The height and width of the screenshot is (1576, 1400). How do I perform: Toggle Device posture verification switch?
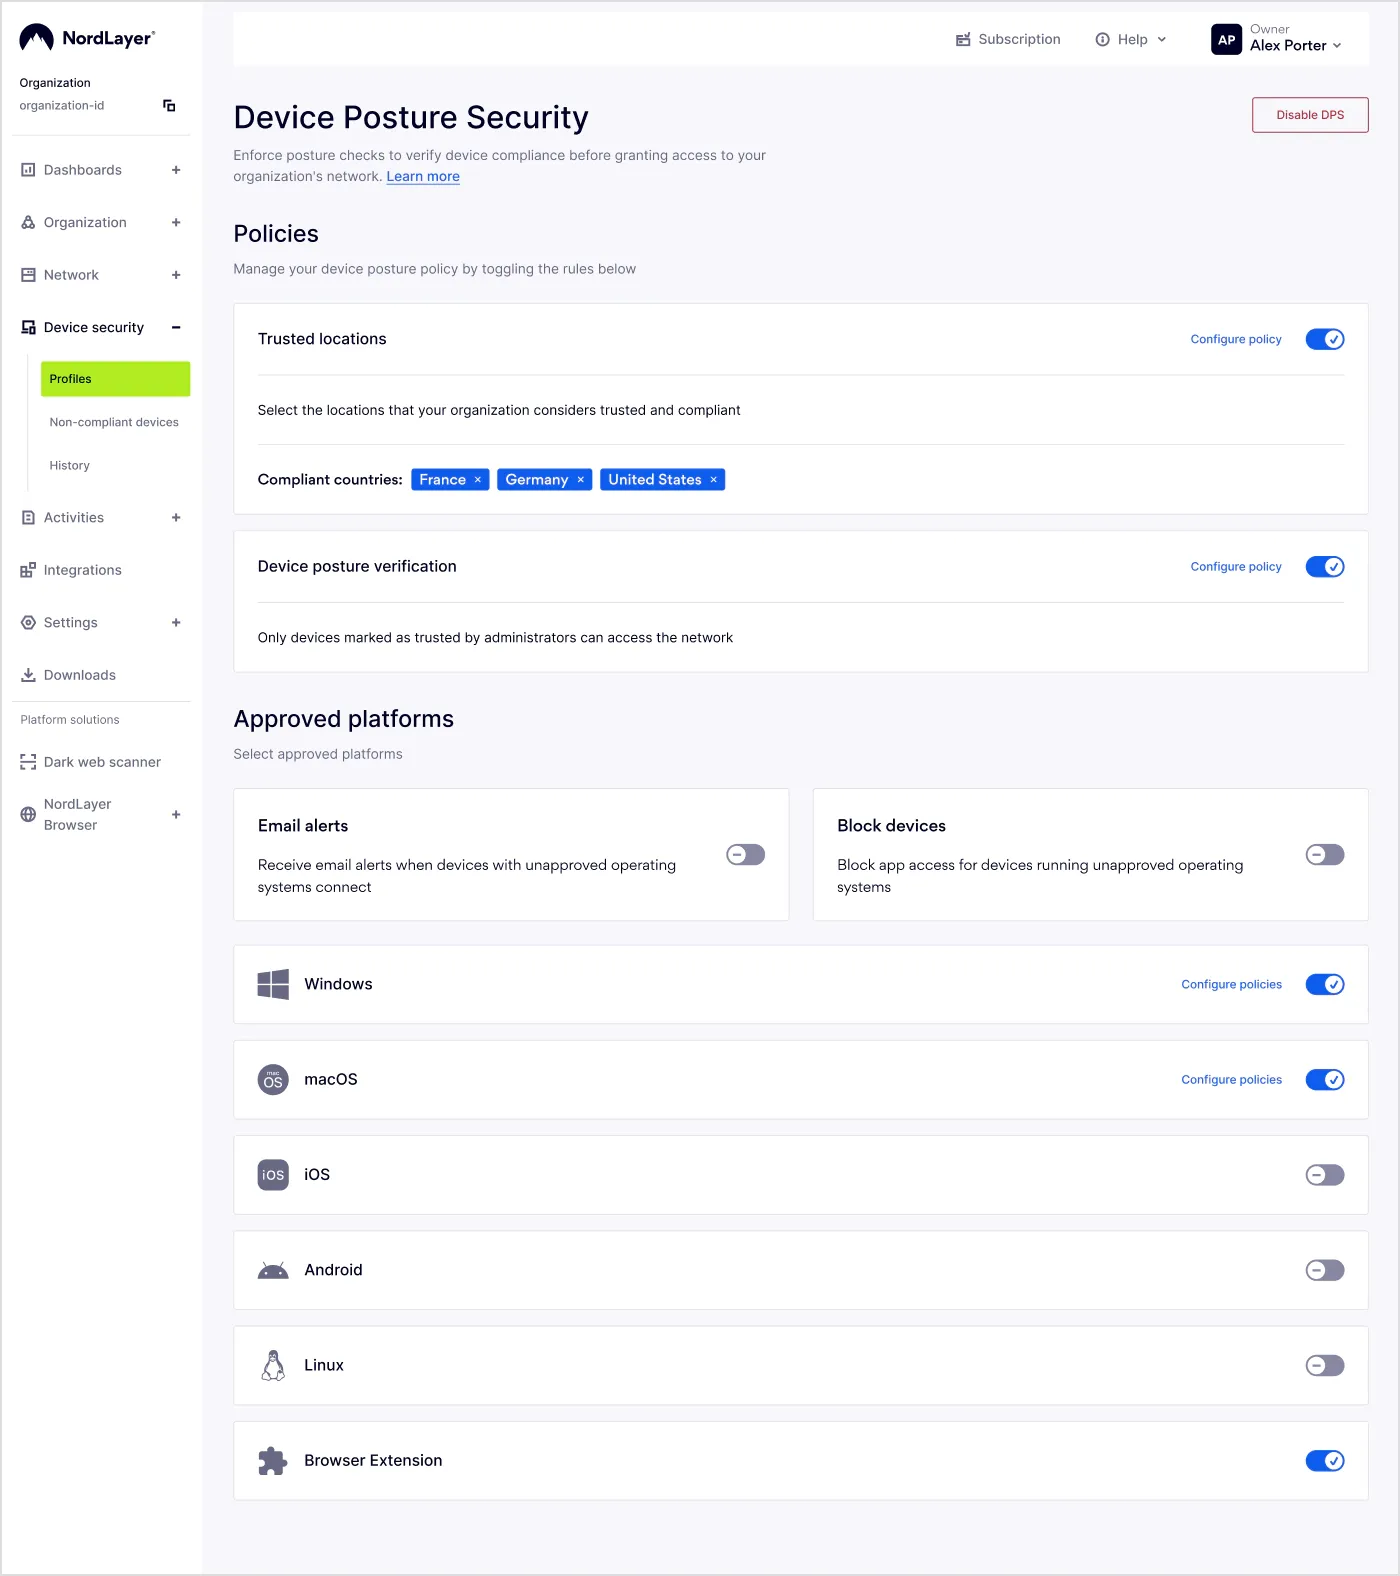point(1325,566)
